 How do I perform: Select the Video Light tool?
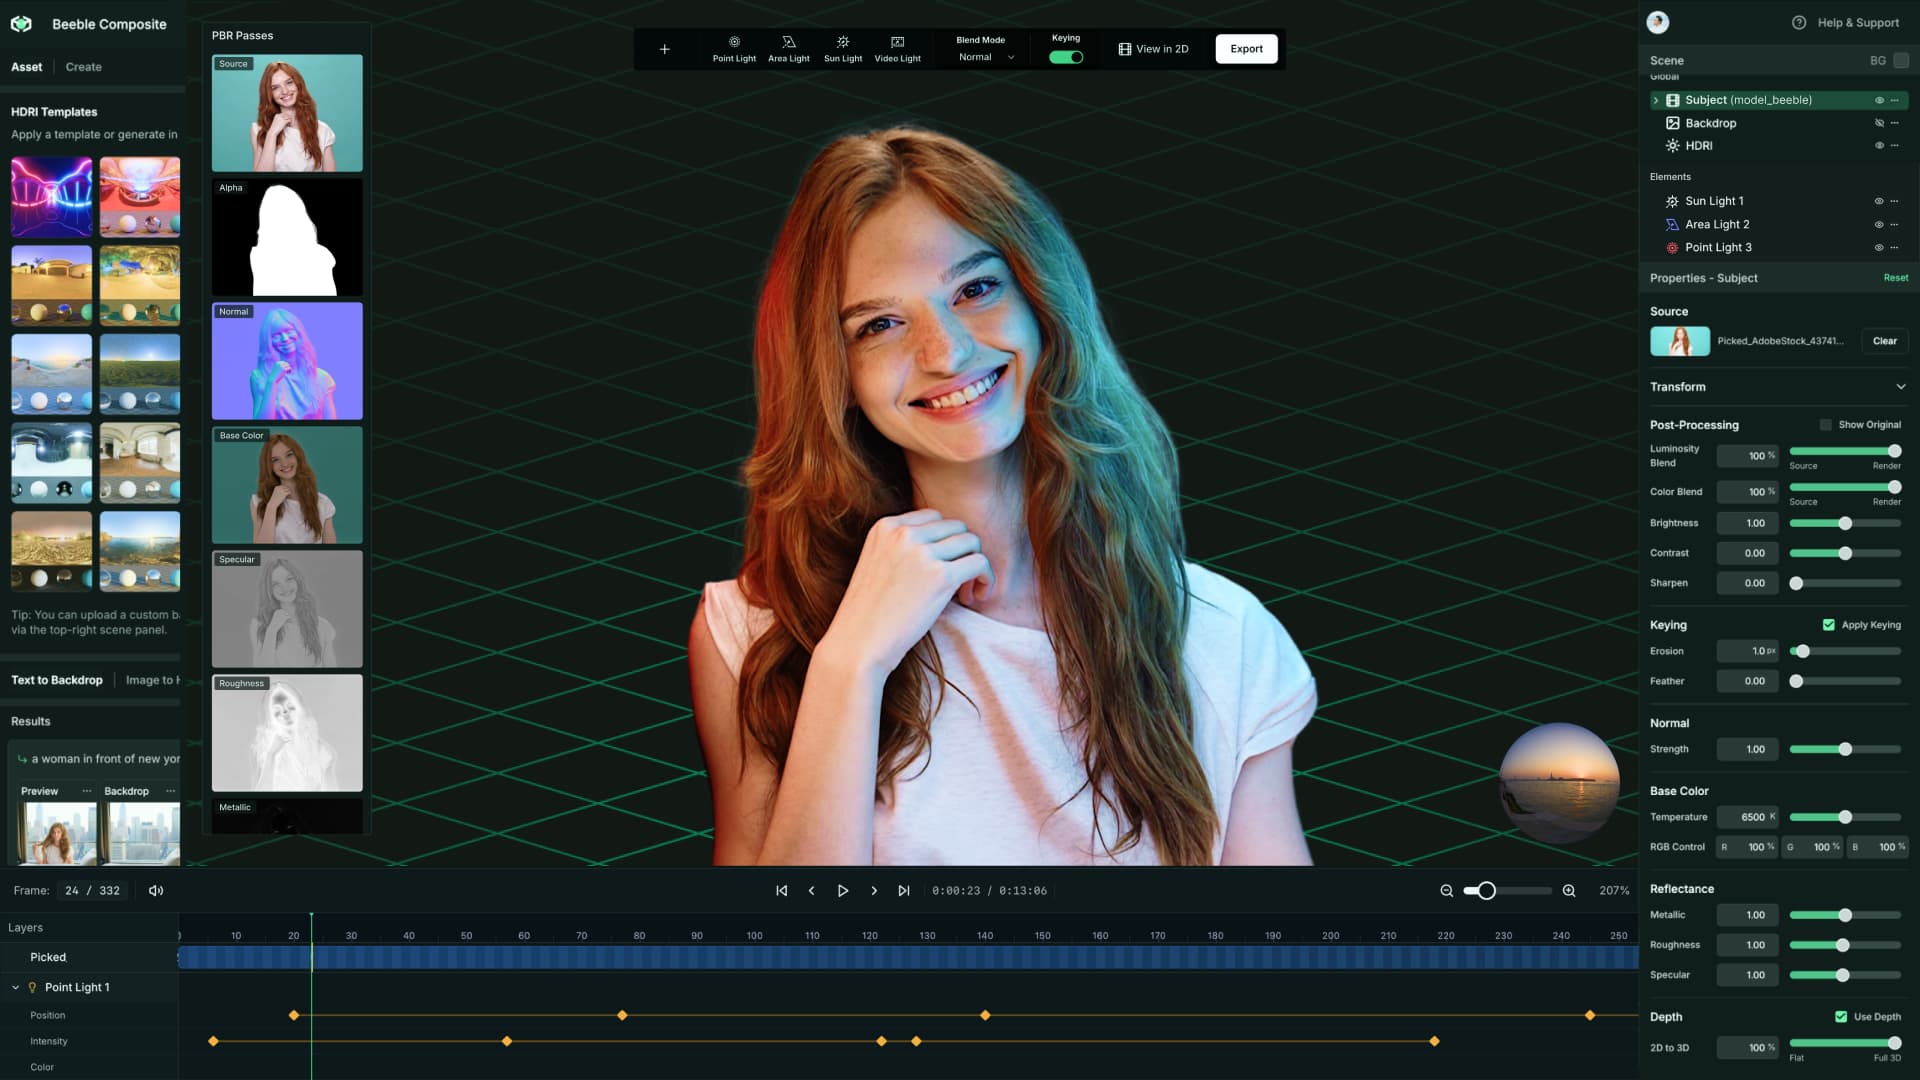[x=897, y=48]
